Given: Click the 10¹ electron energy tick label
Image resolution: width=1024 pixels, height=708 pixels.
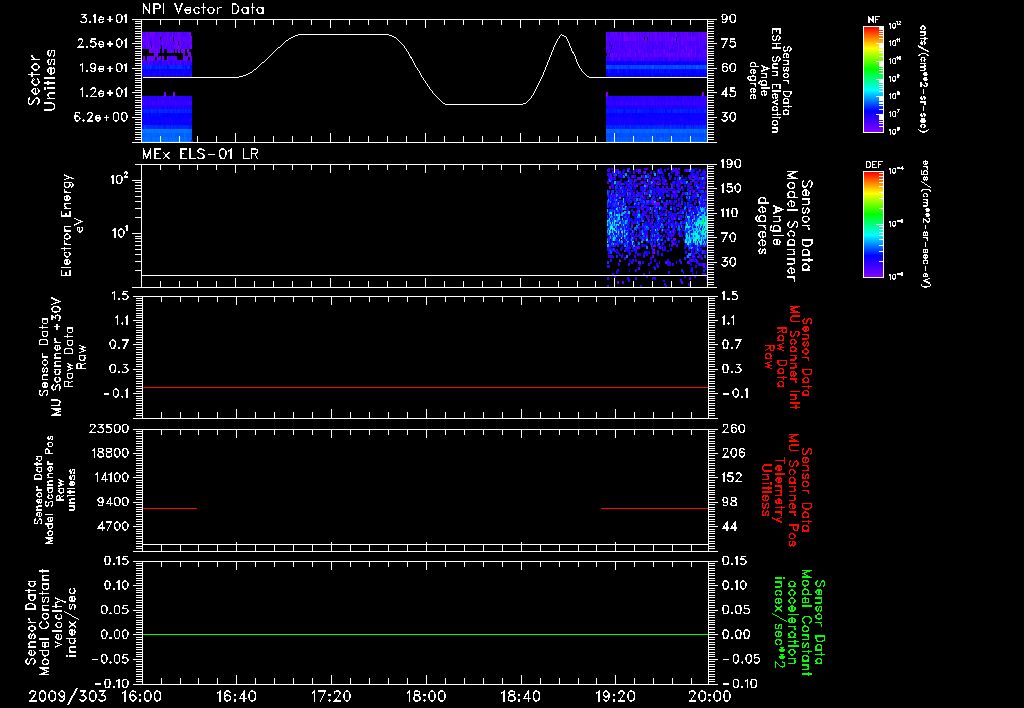Looking at the screenshot, I should (118, 233).
